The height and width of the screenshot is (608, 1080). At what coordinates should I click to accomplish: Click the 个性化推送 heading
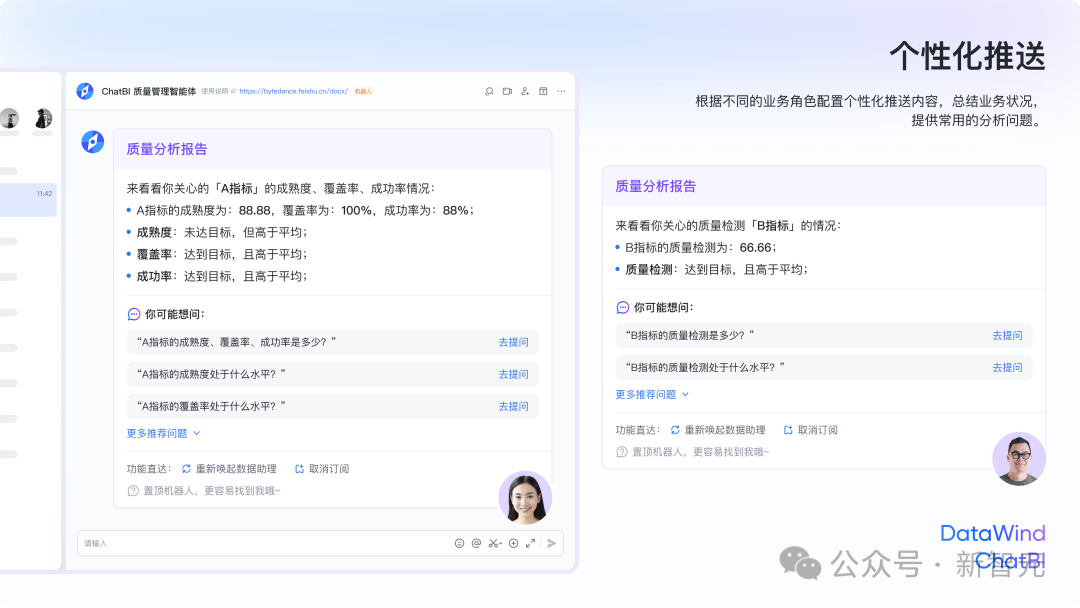968,56
